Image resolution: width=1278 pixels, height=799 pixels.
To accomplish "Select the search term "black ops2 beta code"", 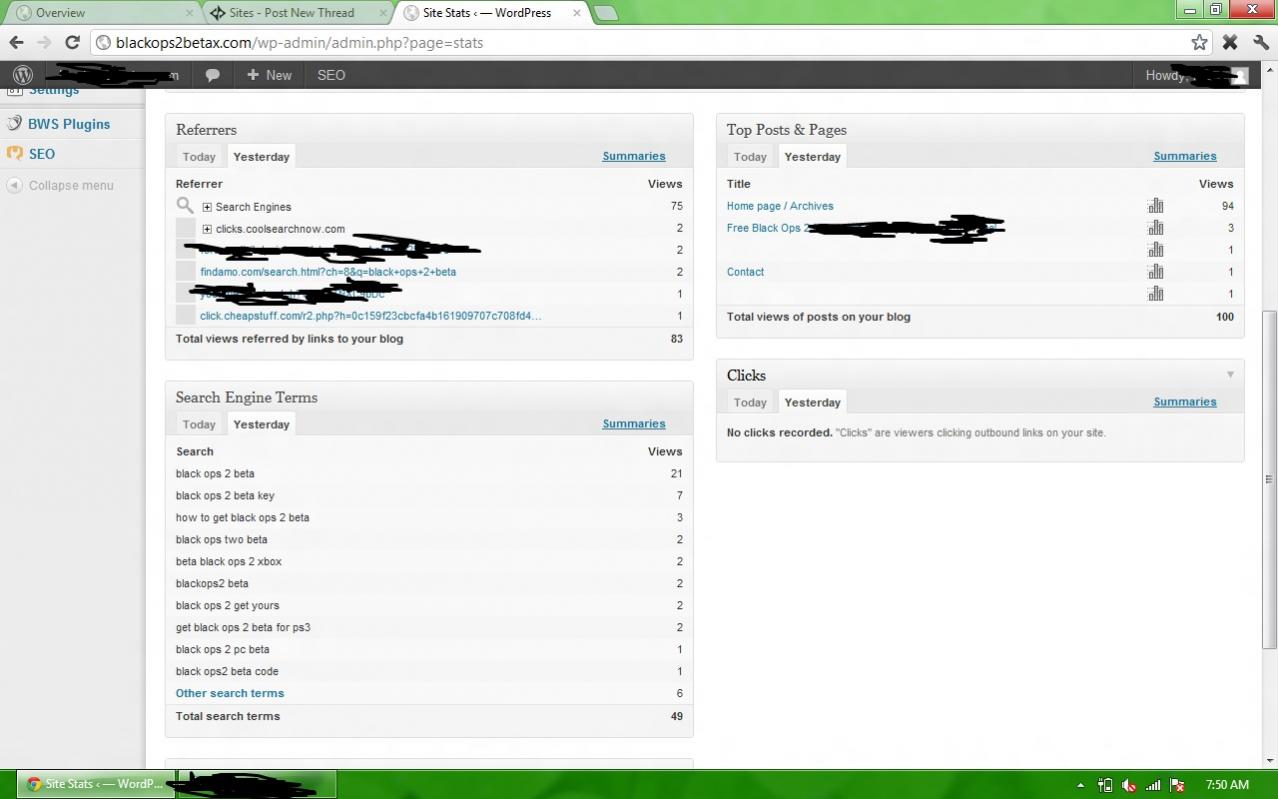I will click(227, 672).
